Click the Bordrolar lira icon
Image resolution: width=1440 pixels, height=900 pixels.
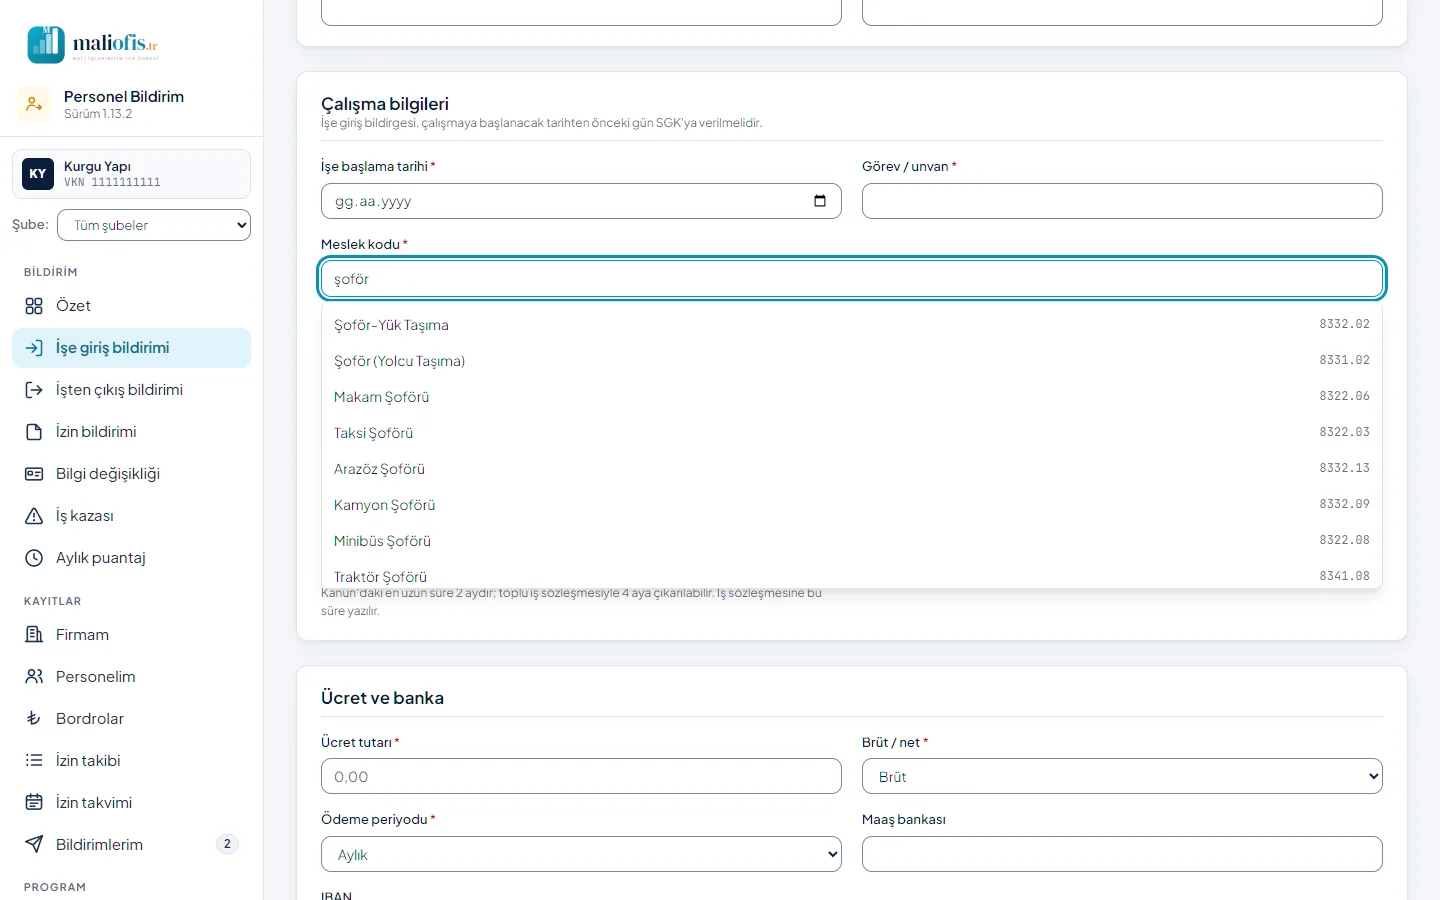pyautogui.click(x=34, y=719)
